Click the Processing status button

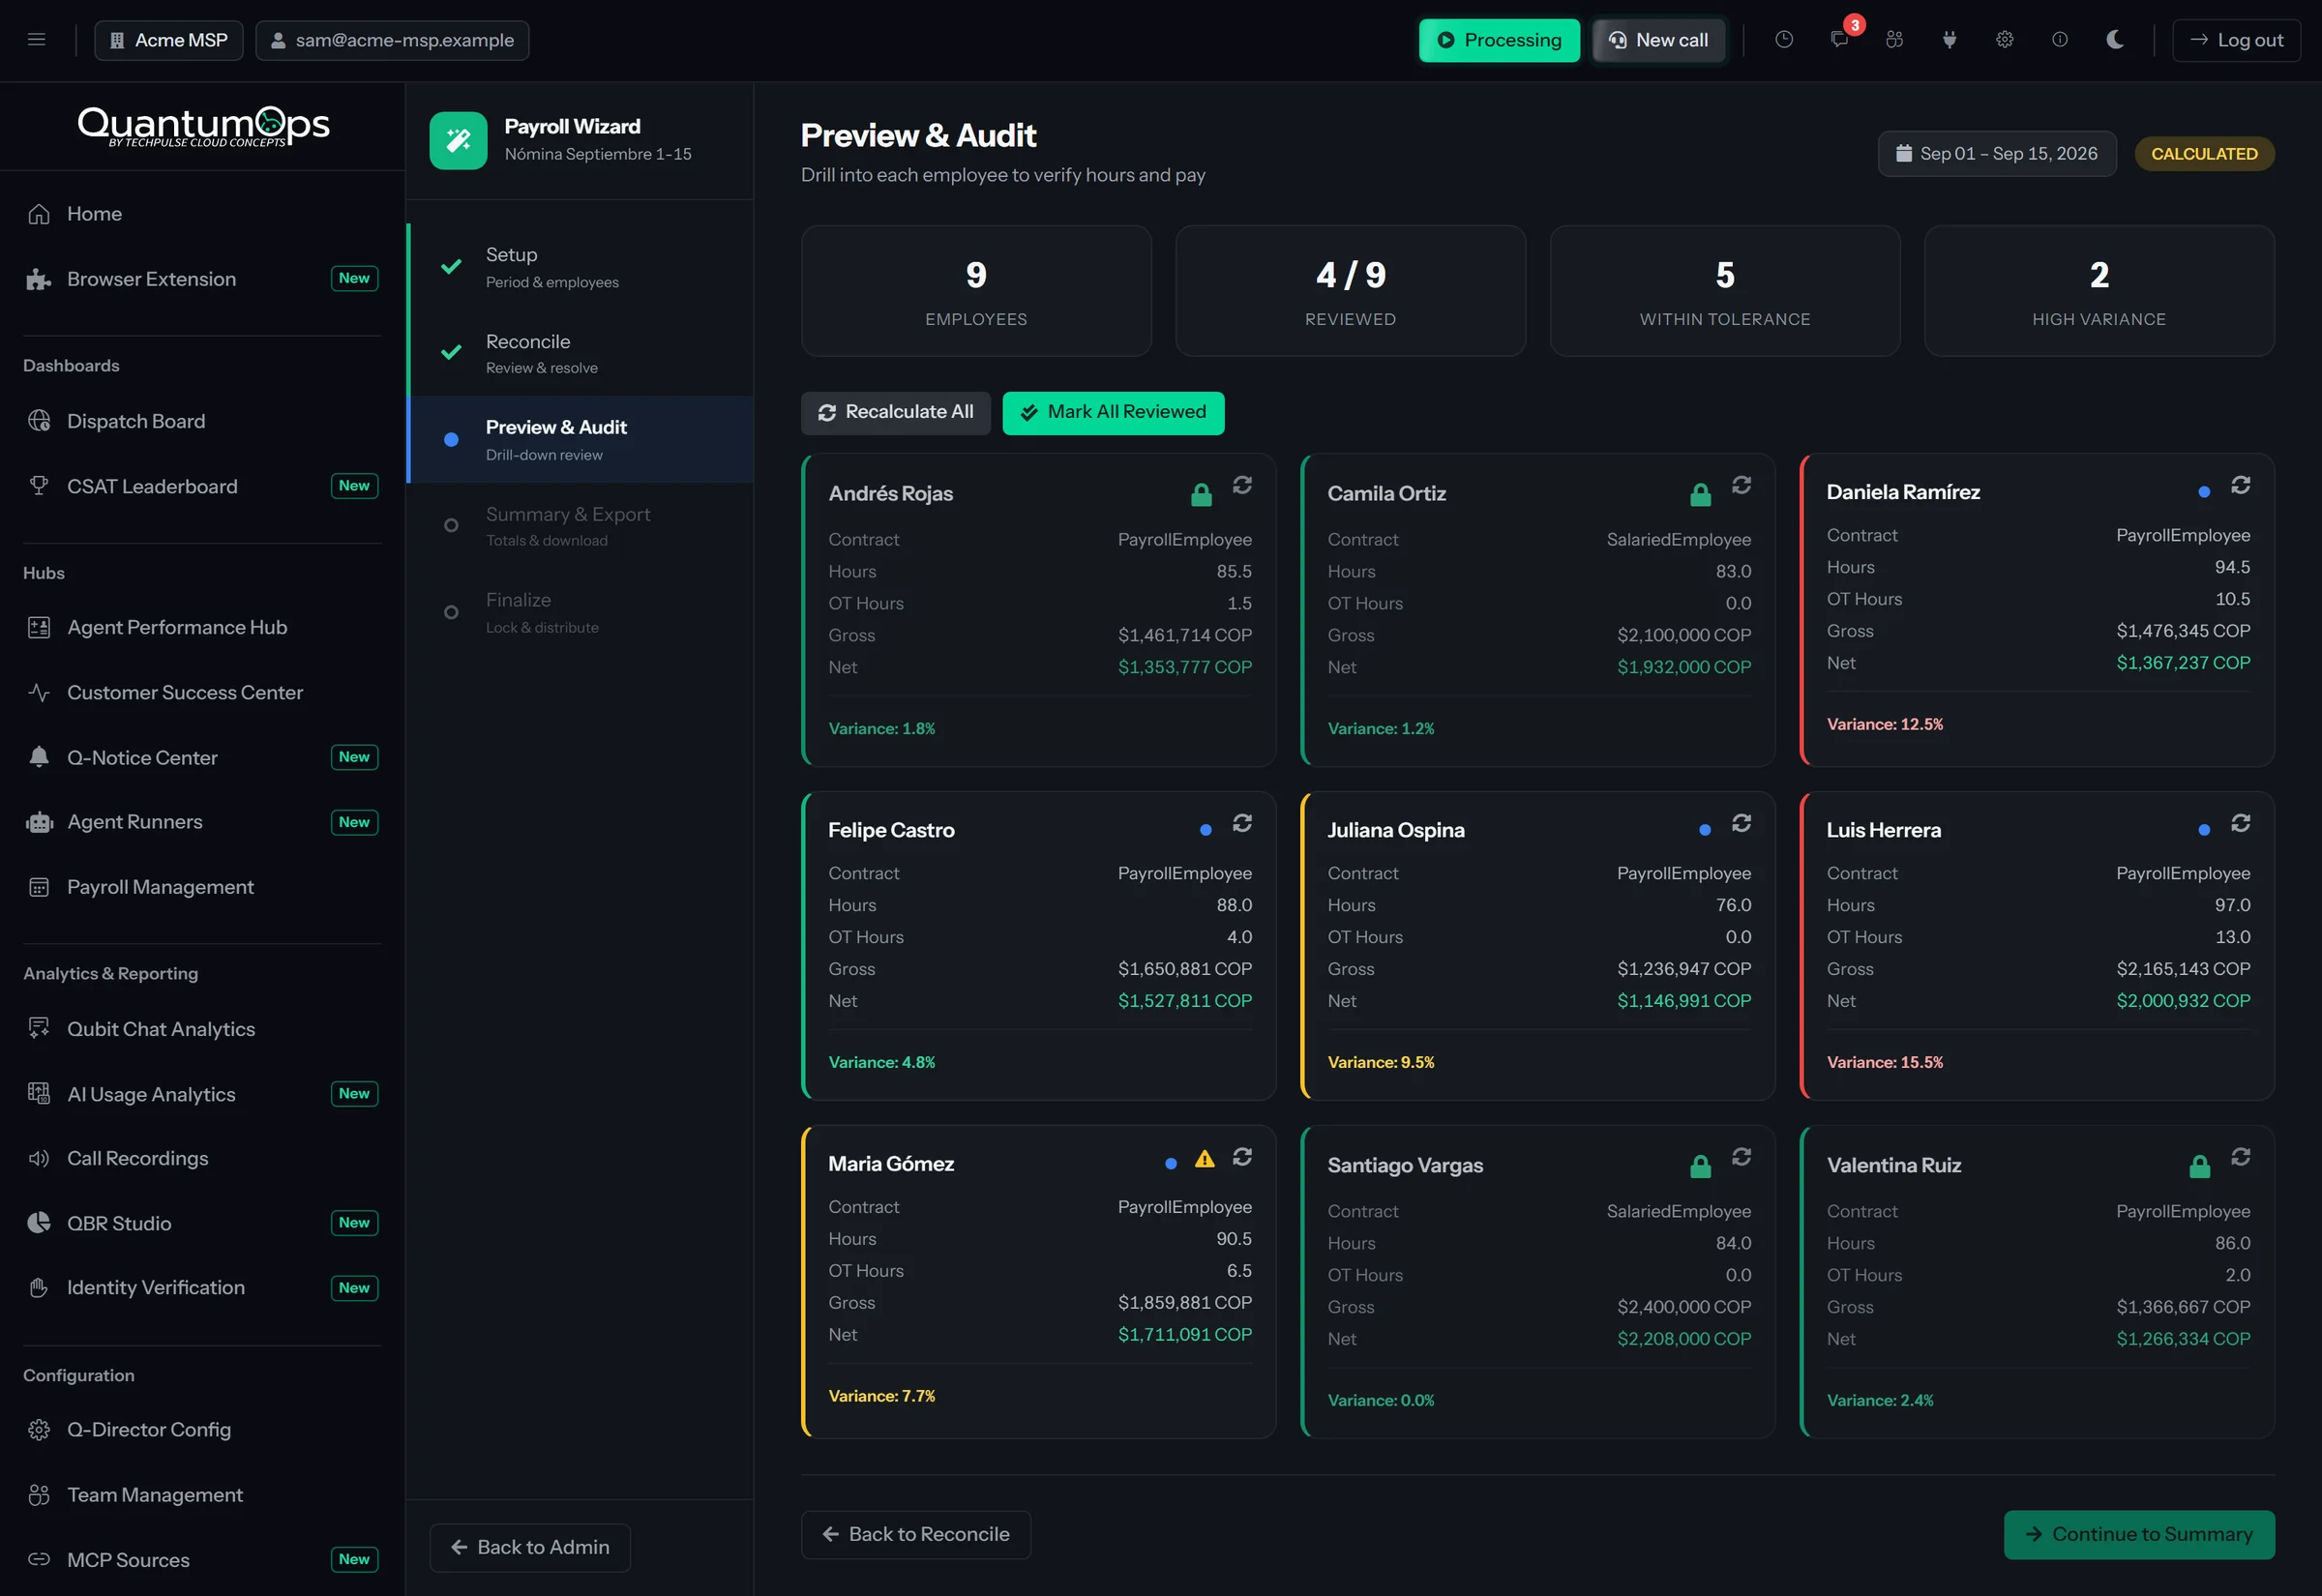point(1499,40)
